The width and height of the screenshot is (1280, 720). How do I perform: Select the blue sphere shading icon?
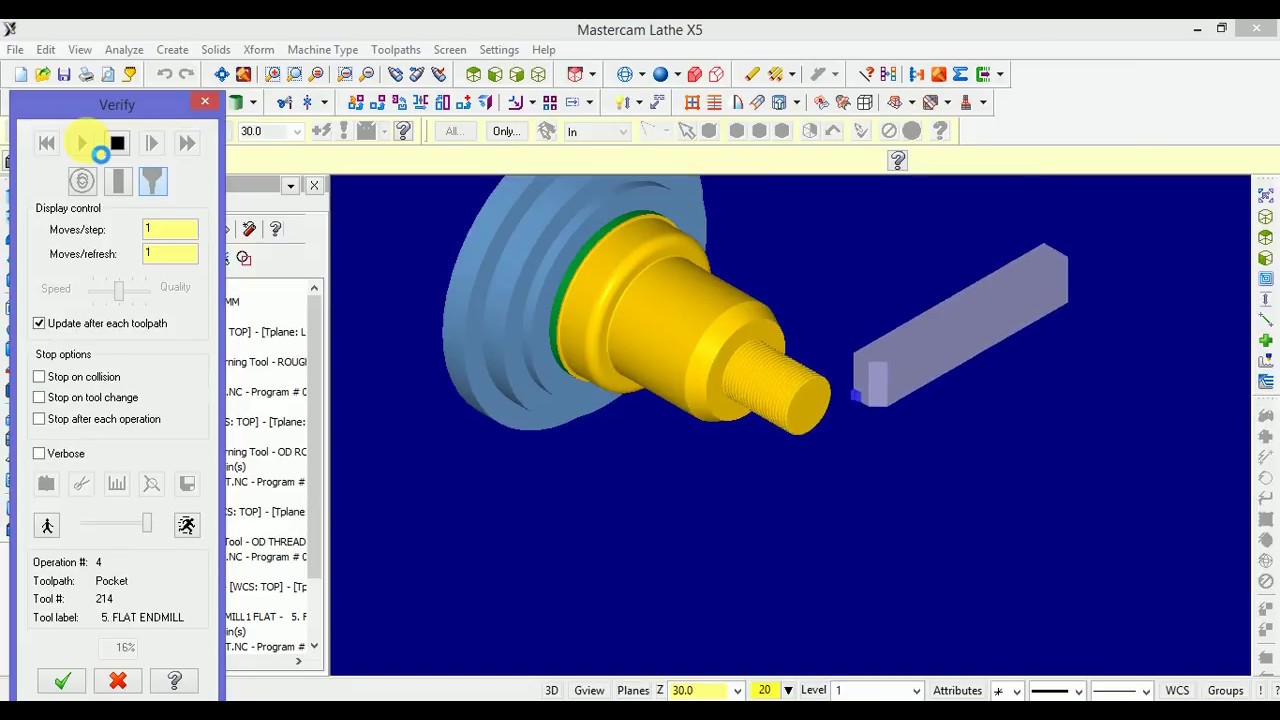(660, 74)
